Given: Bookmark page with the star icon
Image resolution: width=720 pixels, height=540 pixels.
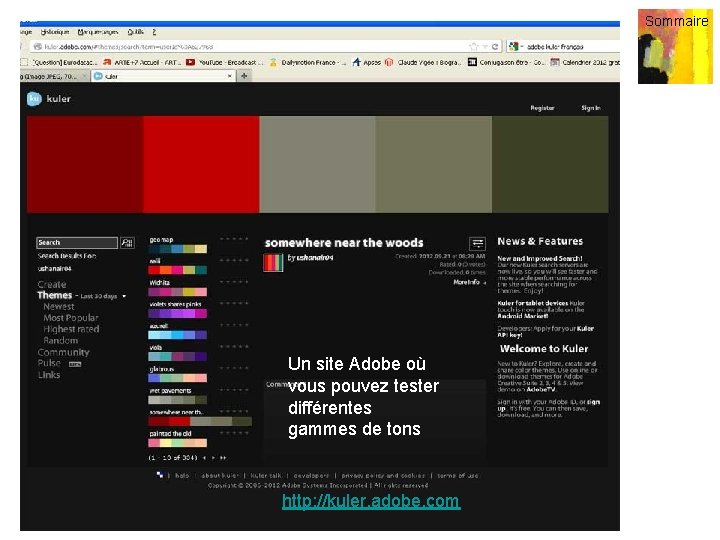Looking at the screenshot, I should click(x=474, y=46).
